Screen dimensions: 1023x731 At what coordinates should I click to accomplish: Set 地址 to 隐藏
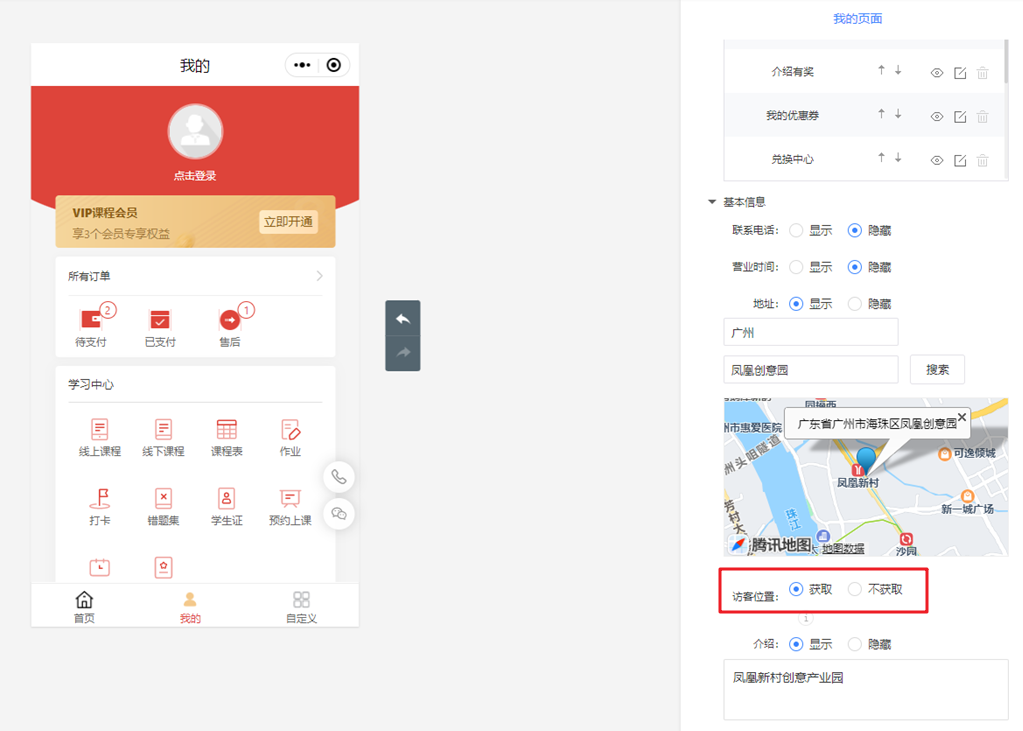click(855, 303)
